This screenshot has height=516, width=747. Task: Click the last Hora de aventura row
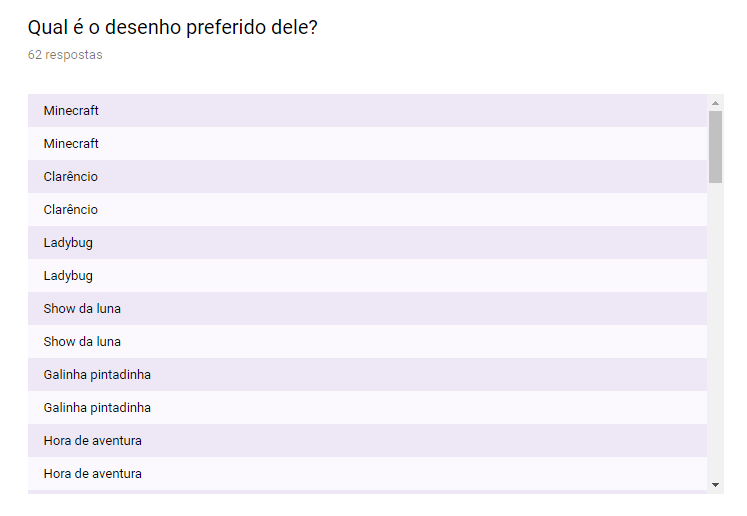[x=367, y=474]
